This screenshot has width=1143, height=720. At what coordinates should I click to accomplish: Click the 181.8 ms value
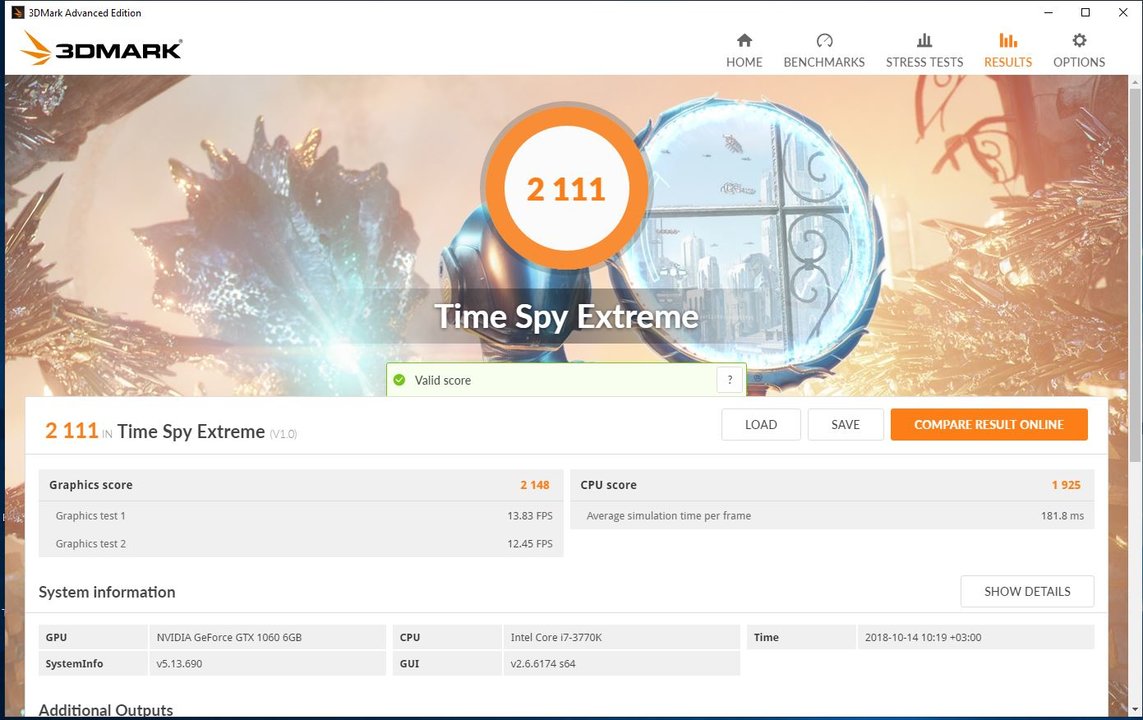(1062, 516)
